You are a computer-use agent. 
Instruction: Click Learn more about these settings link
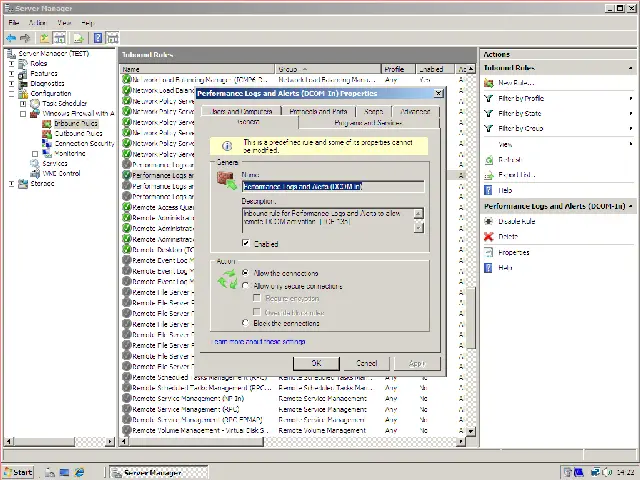click(x=259, y=341)
